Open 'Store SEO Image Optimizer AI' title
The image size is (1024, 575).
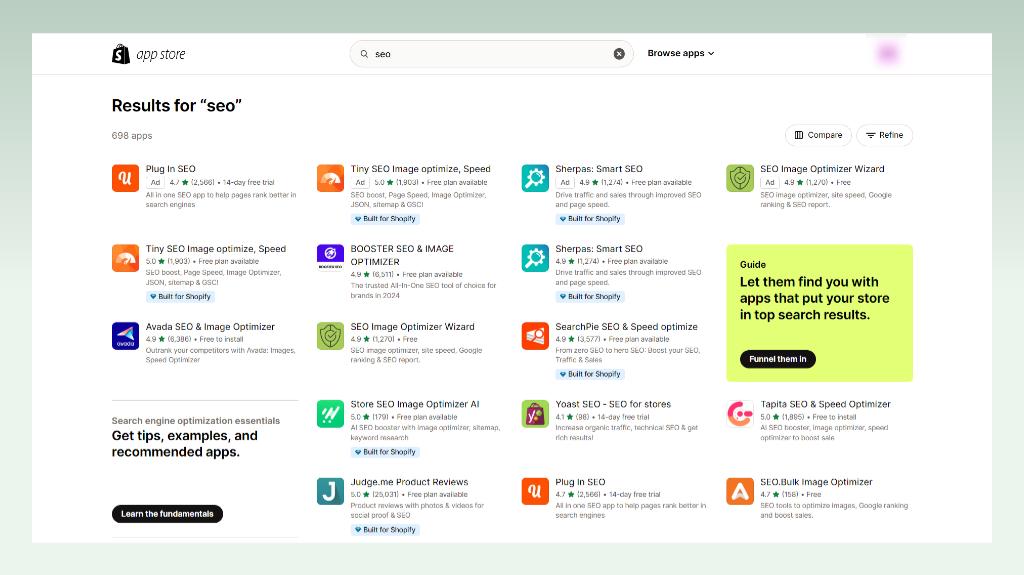[x=415, y=404]
